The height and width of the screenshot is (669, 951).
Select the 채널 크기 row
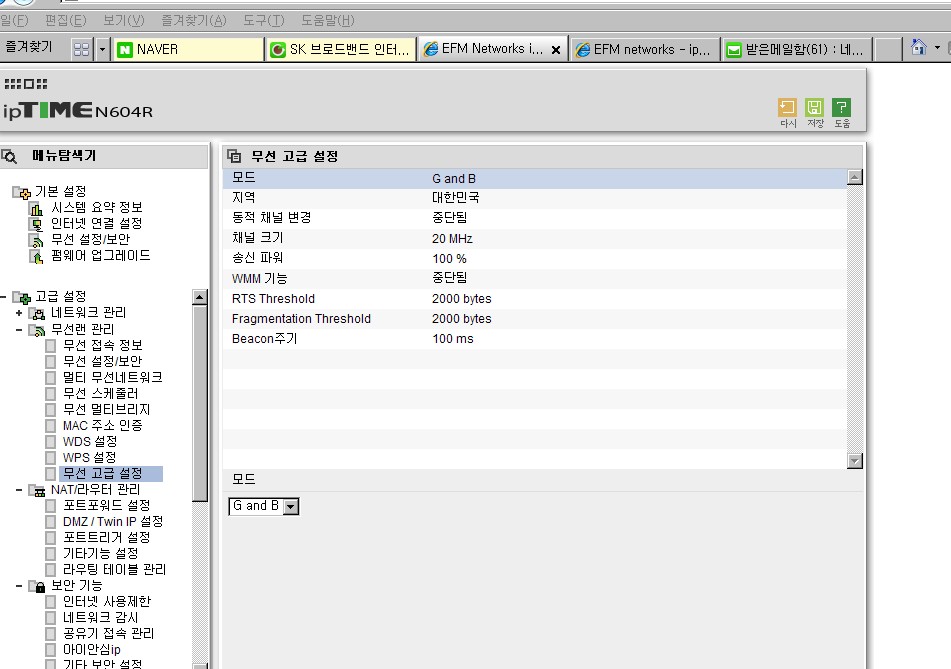535,238
